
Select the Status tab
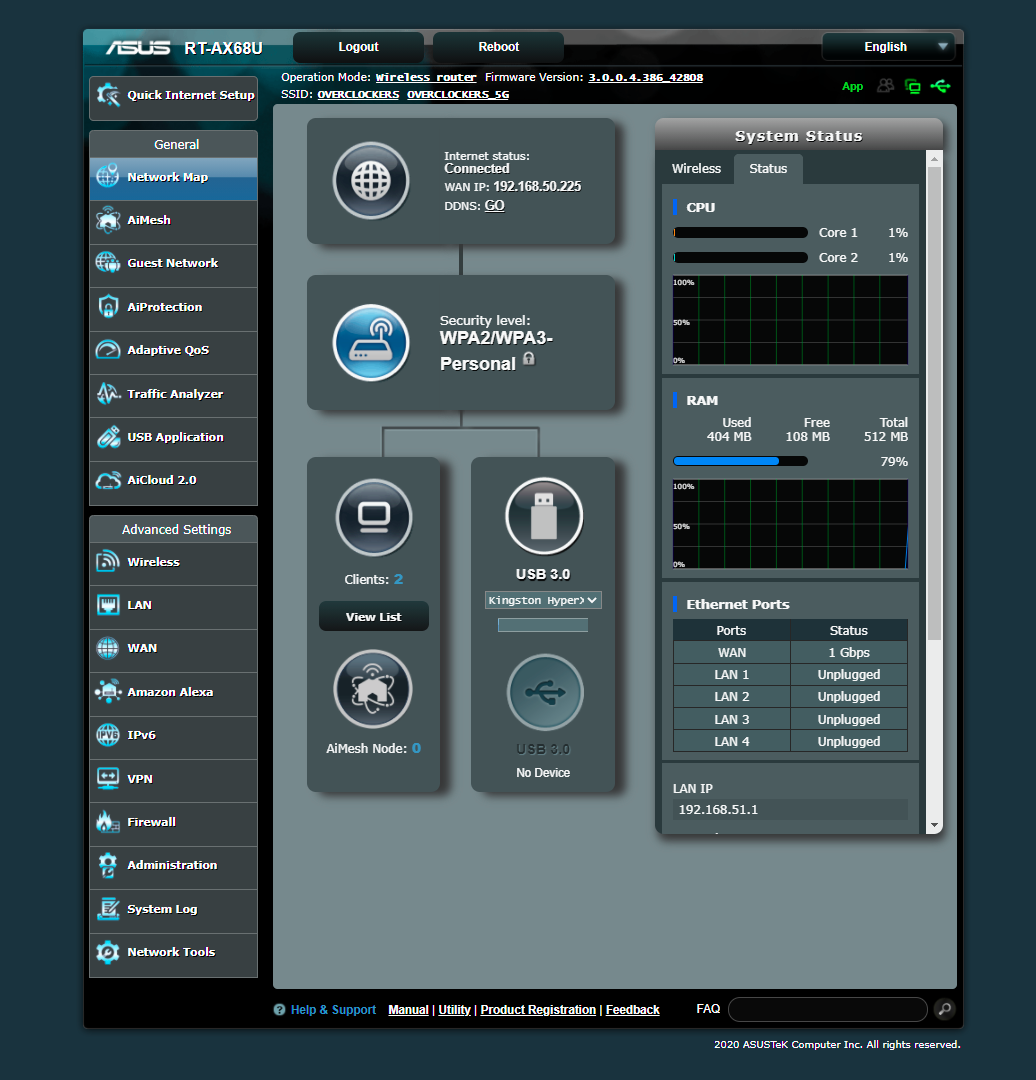coord(768,168)
